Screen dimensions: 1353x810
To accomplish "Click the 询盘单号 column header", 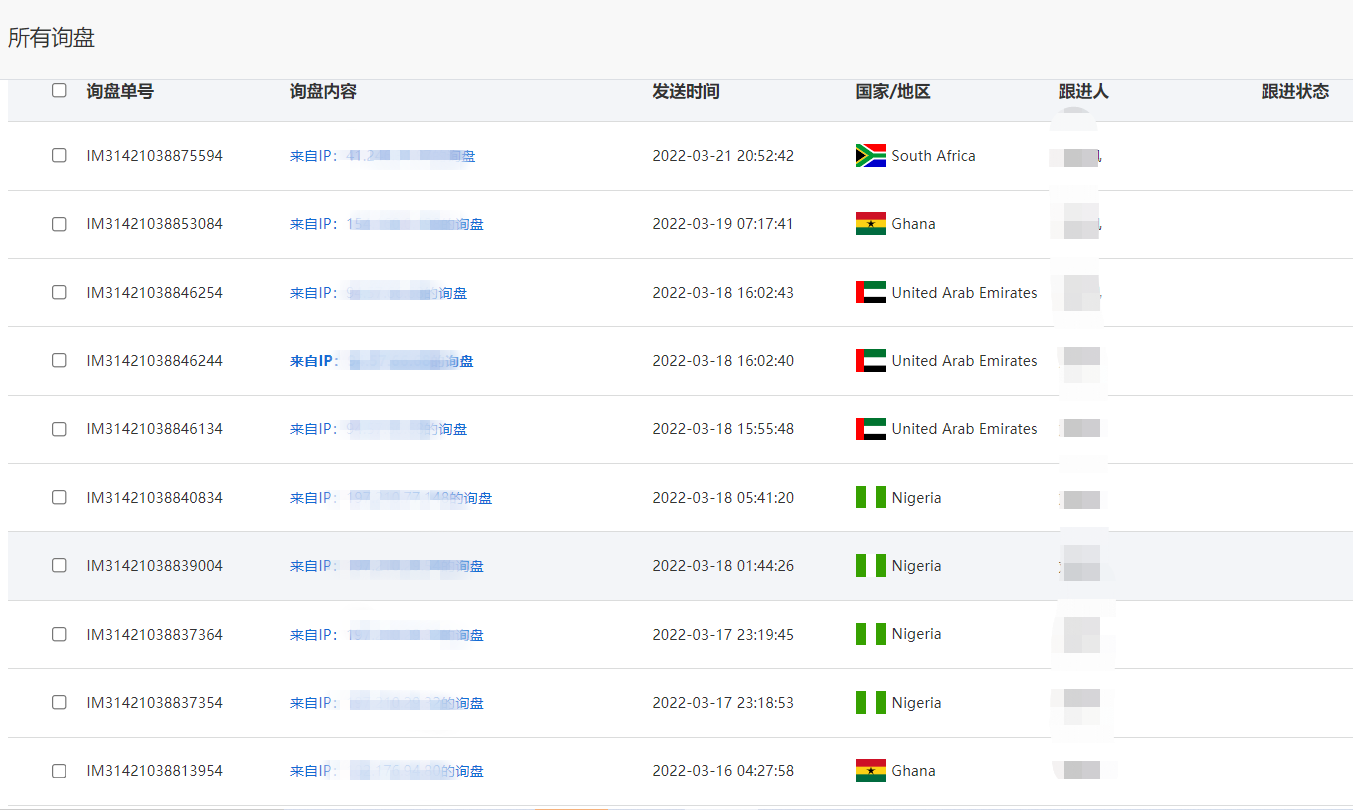I will point(120,92).
